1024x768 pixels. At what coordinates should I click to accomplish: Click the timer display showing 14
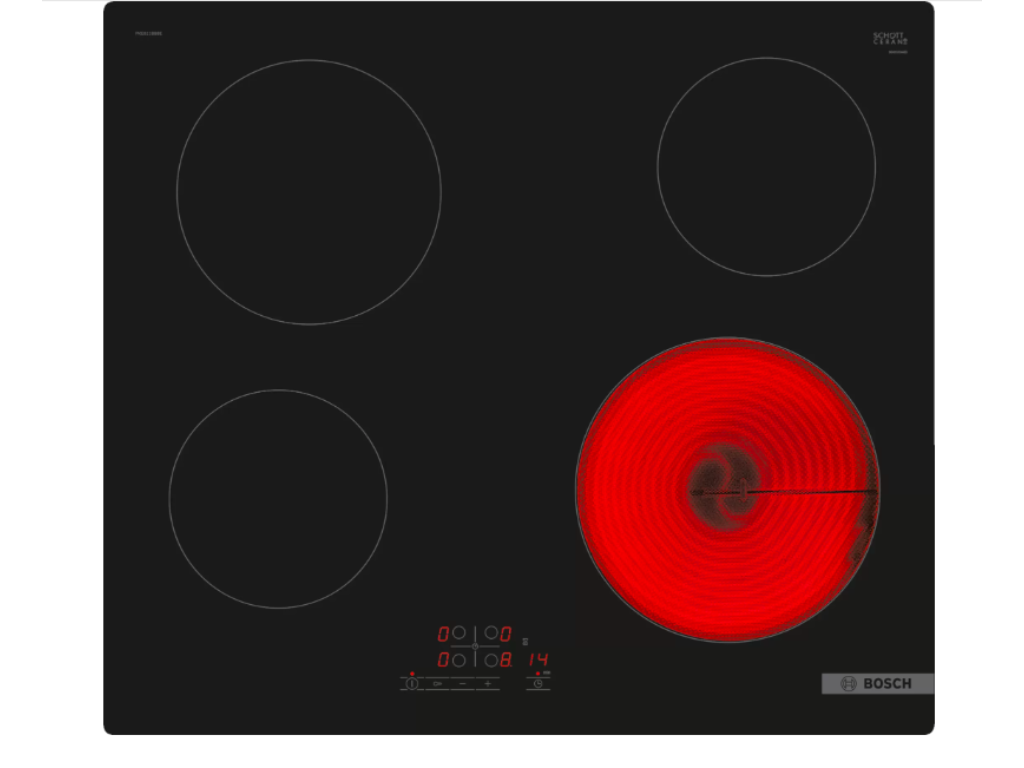click(538, 660)
